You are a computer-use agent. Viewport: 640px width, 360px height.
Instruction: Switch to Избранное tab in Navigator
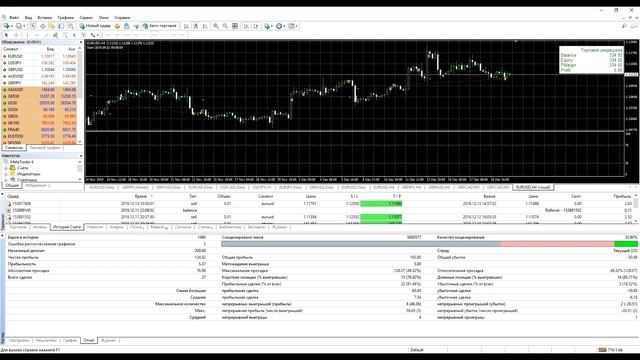tap(36, 186)
